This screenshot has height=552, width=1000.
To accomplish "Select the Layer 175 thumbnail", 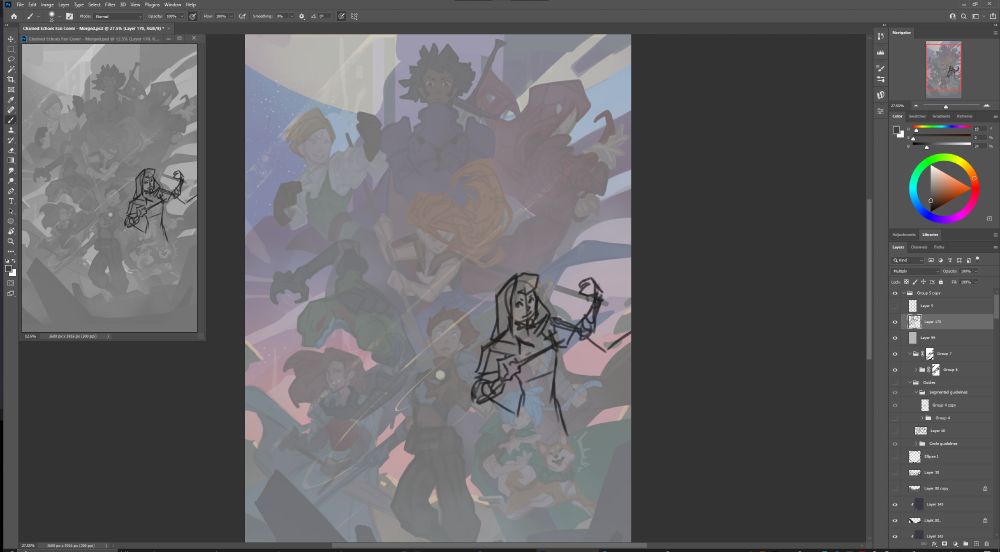I will click(x=913, y=322).
